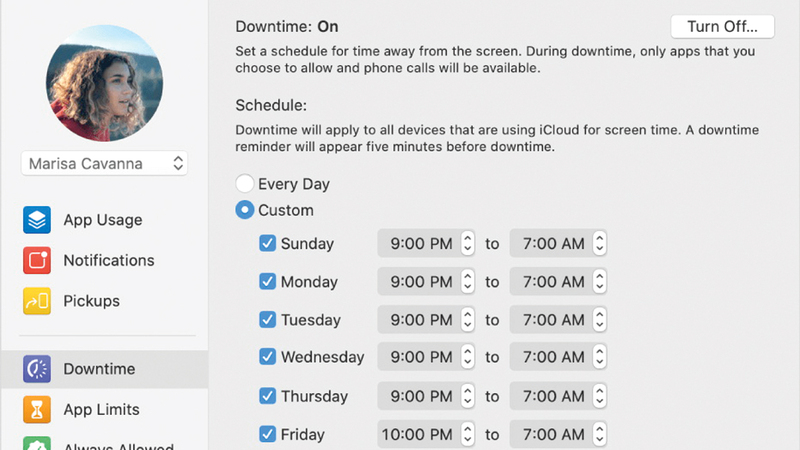Click the App Usage sidebar icon
800x450 pixels.
pyautogui.click(x=37, y=220)
